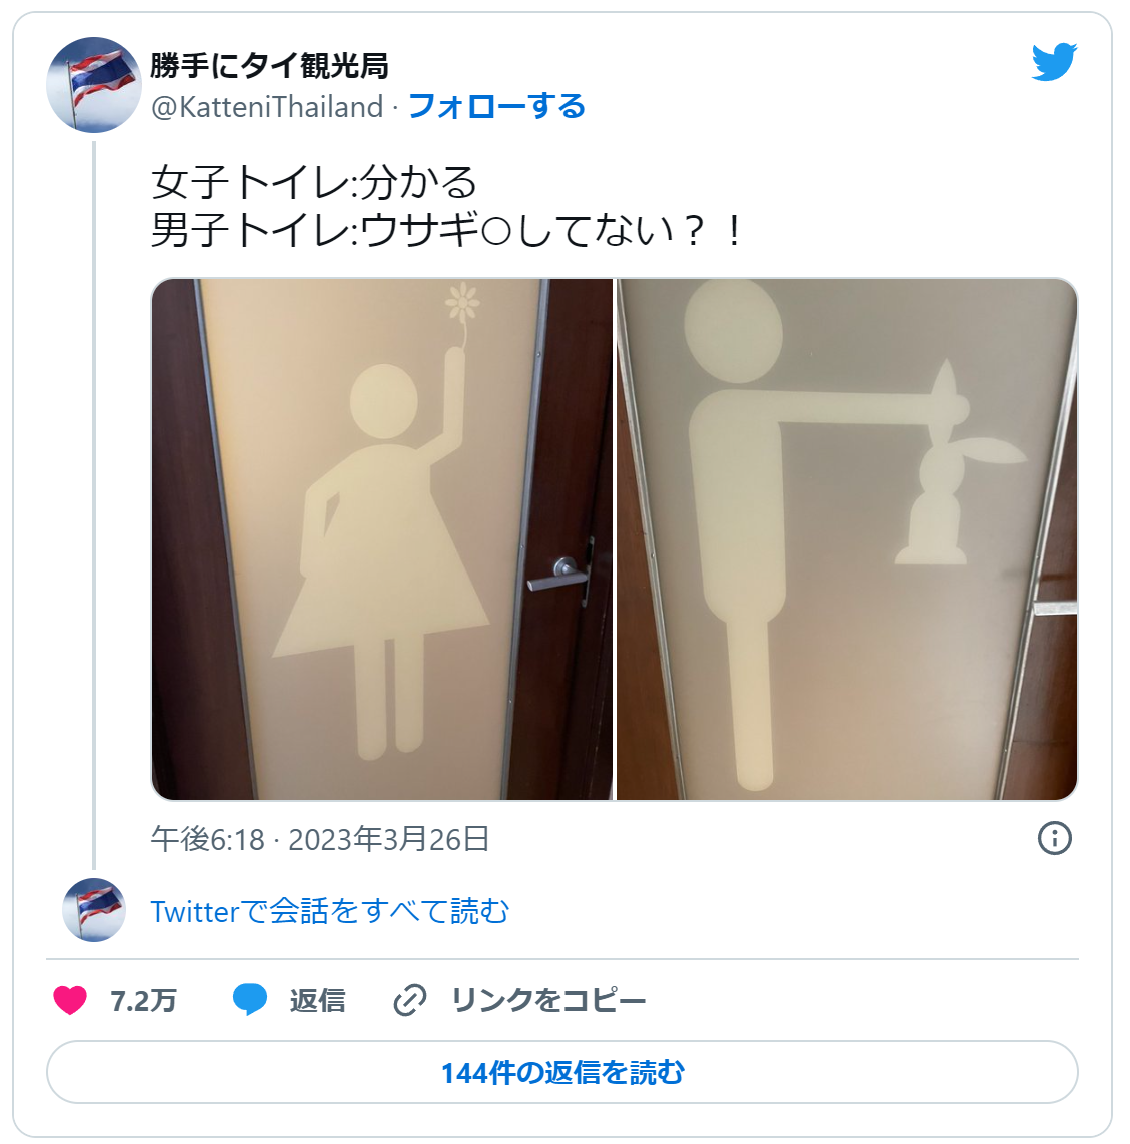Click the chain link copy icon
This screenshot has width=1130, height=1144.
(410, 1000)
